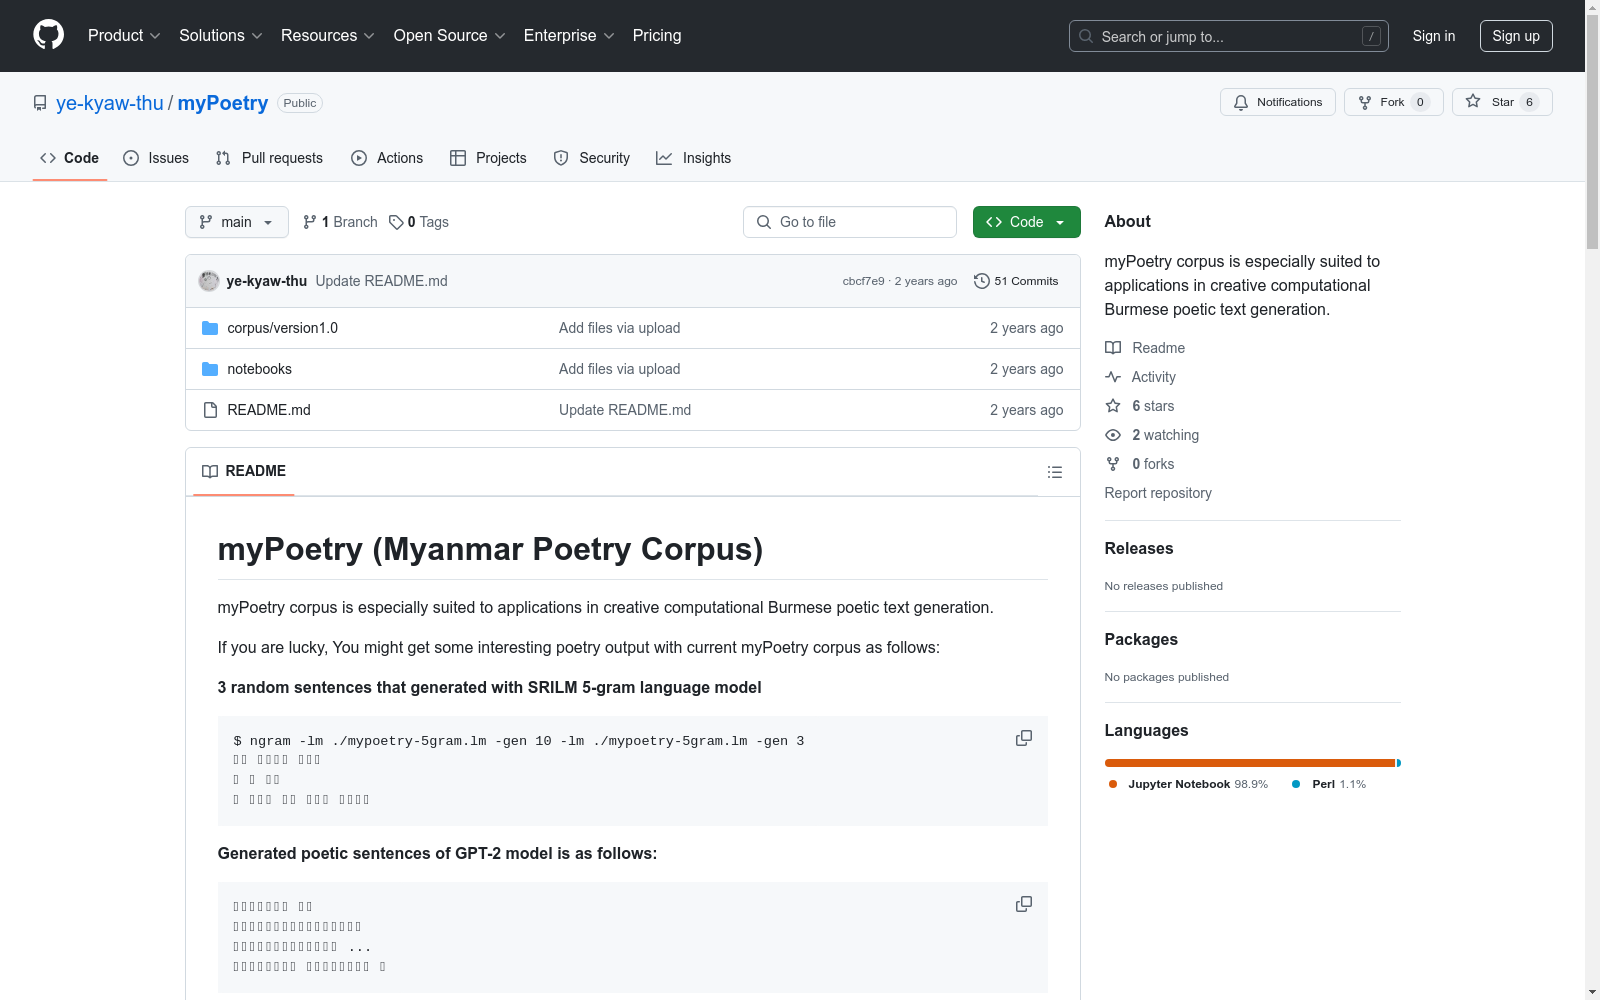Open Add files via upload commit for notebooks
The height and width of the screenshot is (1000, 1600).
tap(619, 369)
